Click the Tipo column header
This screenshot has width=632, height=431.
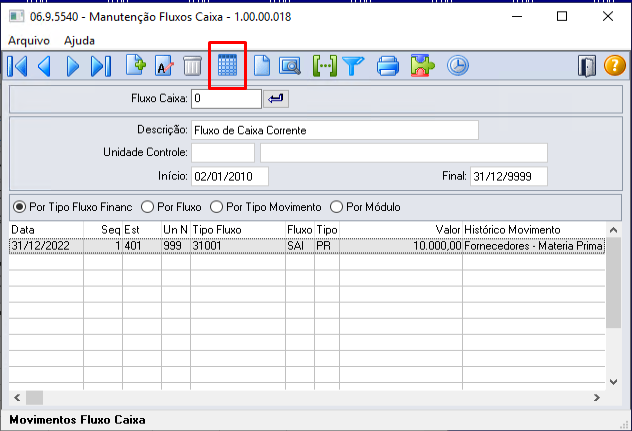327,230
